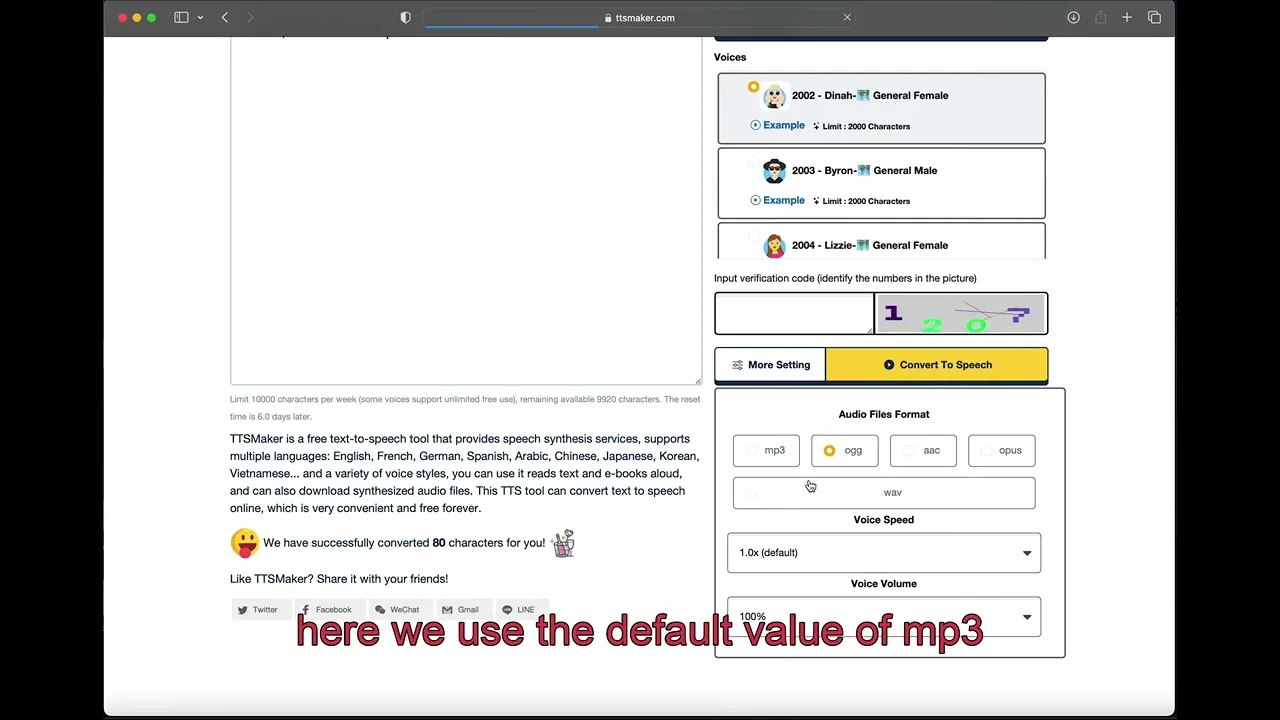Focus the ttsmaker.com address bar
The width and height of the screenshot is (1280, 720).
639,17
